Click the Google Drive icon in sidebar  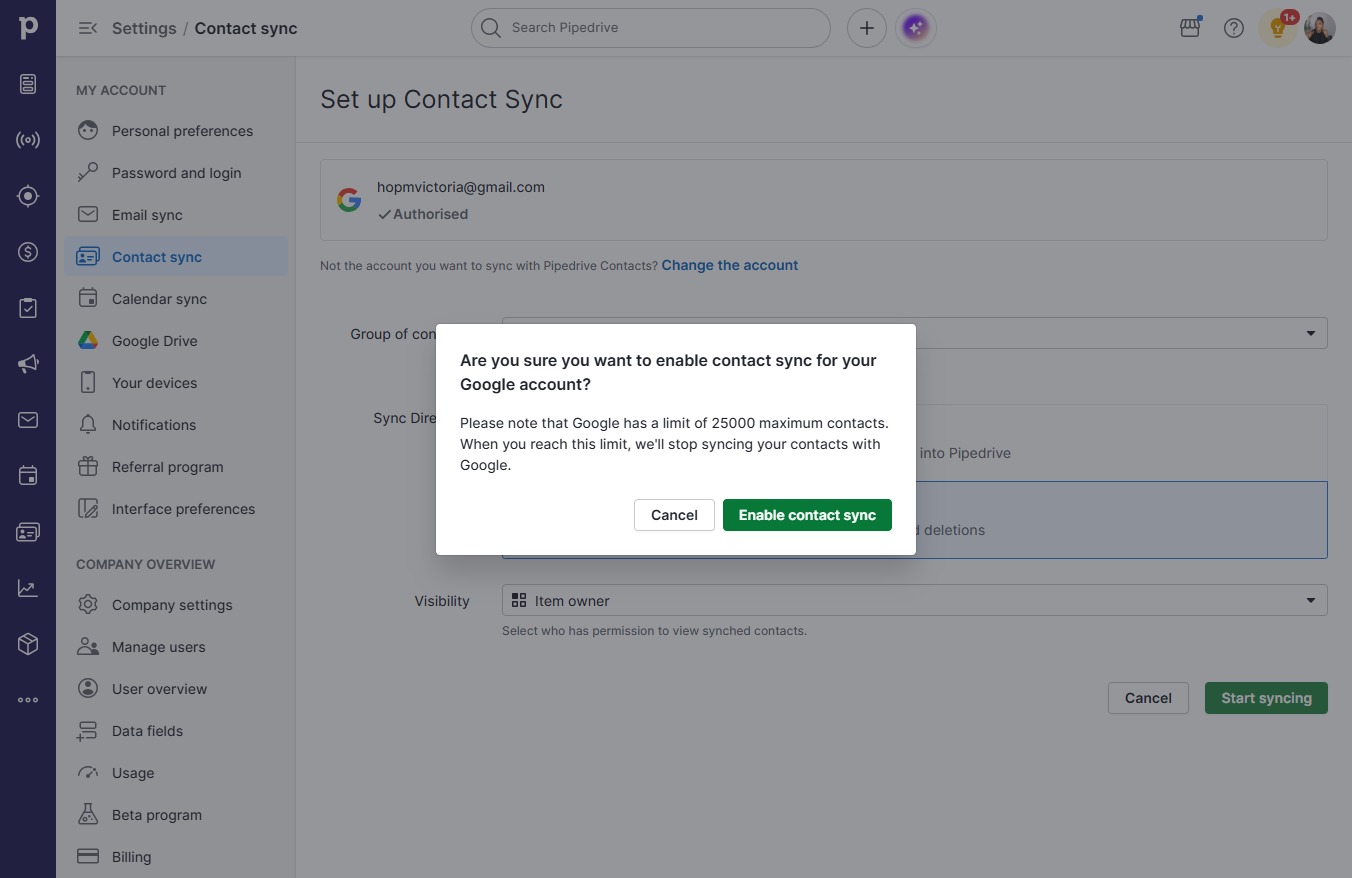[88, 341]
